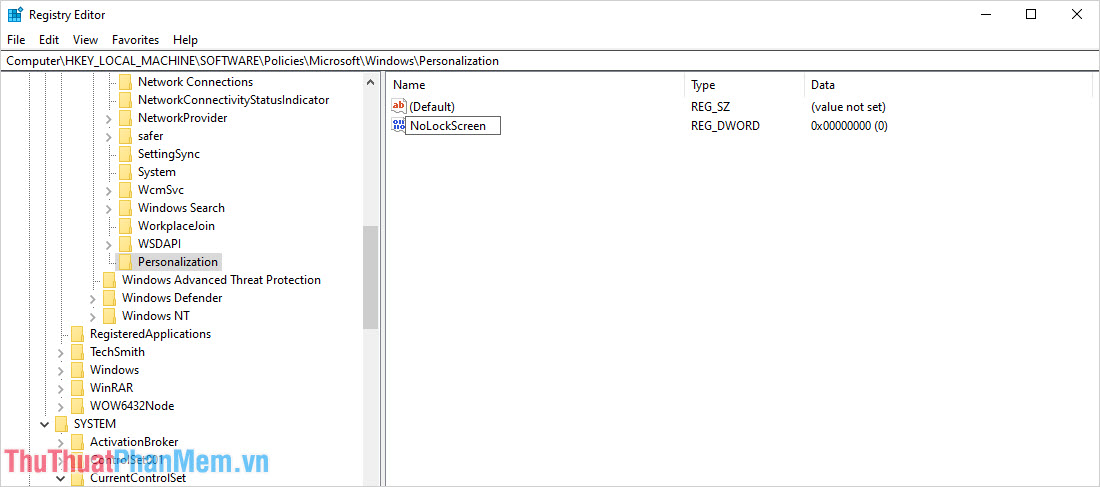Click the (Default) string value icon
The width and height of the screenshot is (1100, 487).
398,107
